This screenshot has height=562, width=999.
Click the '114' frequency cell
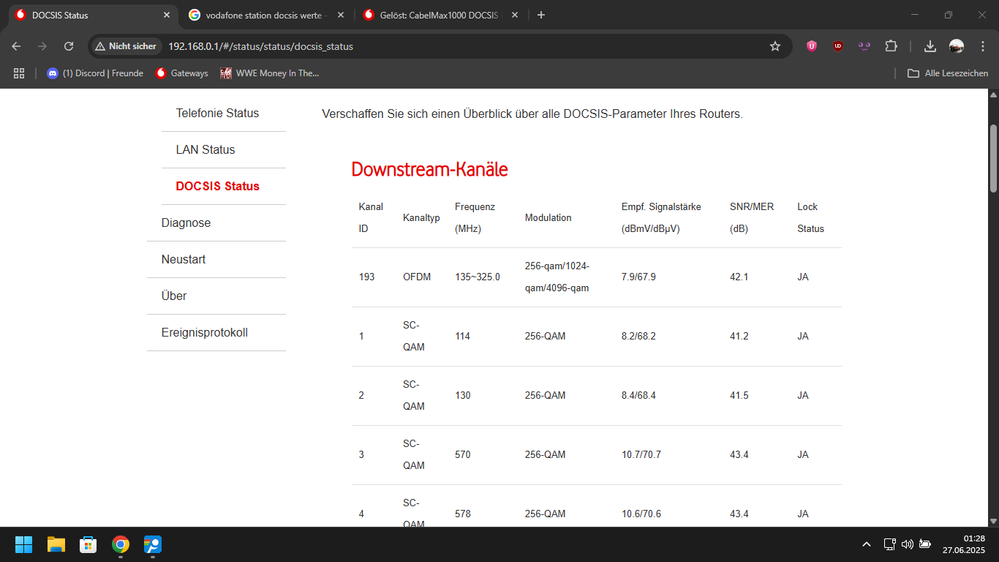[x=463, y=336]
